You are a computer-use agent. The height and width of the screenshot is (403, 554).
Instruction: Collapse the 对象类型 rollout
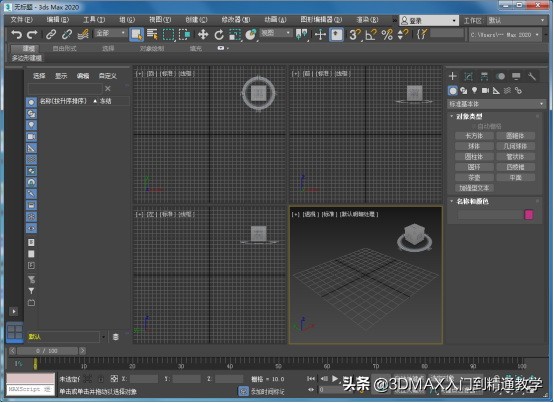469,116
